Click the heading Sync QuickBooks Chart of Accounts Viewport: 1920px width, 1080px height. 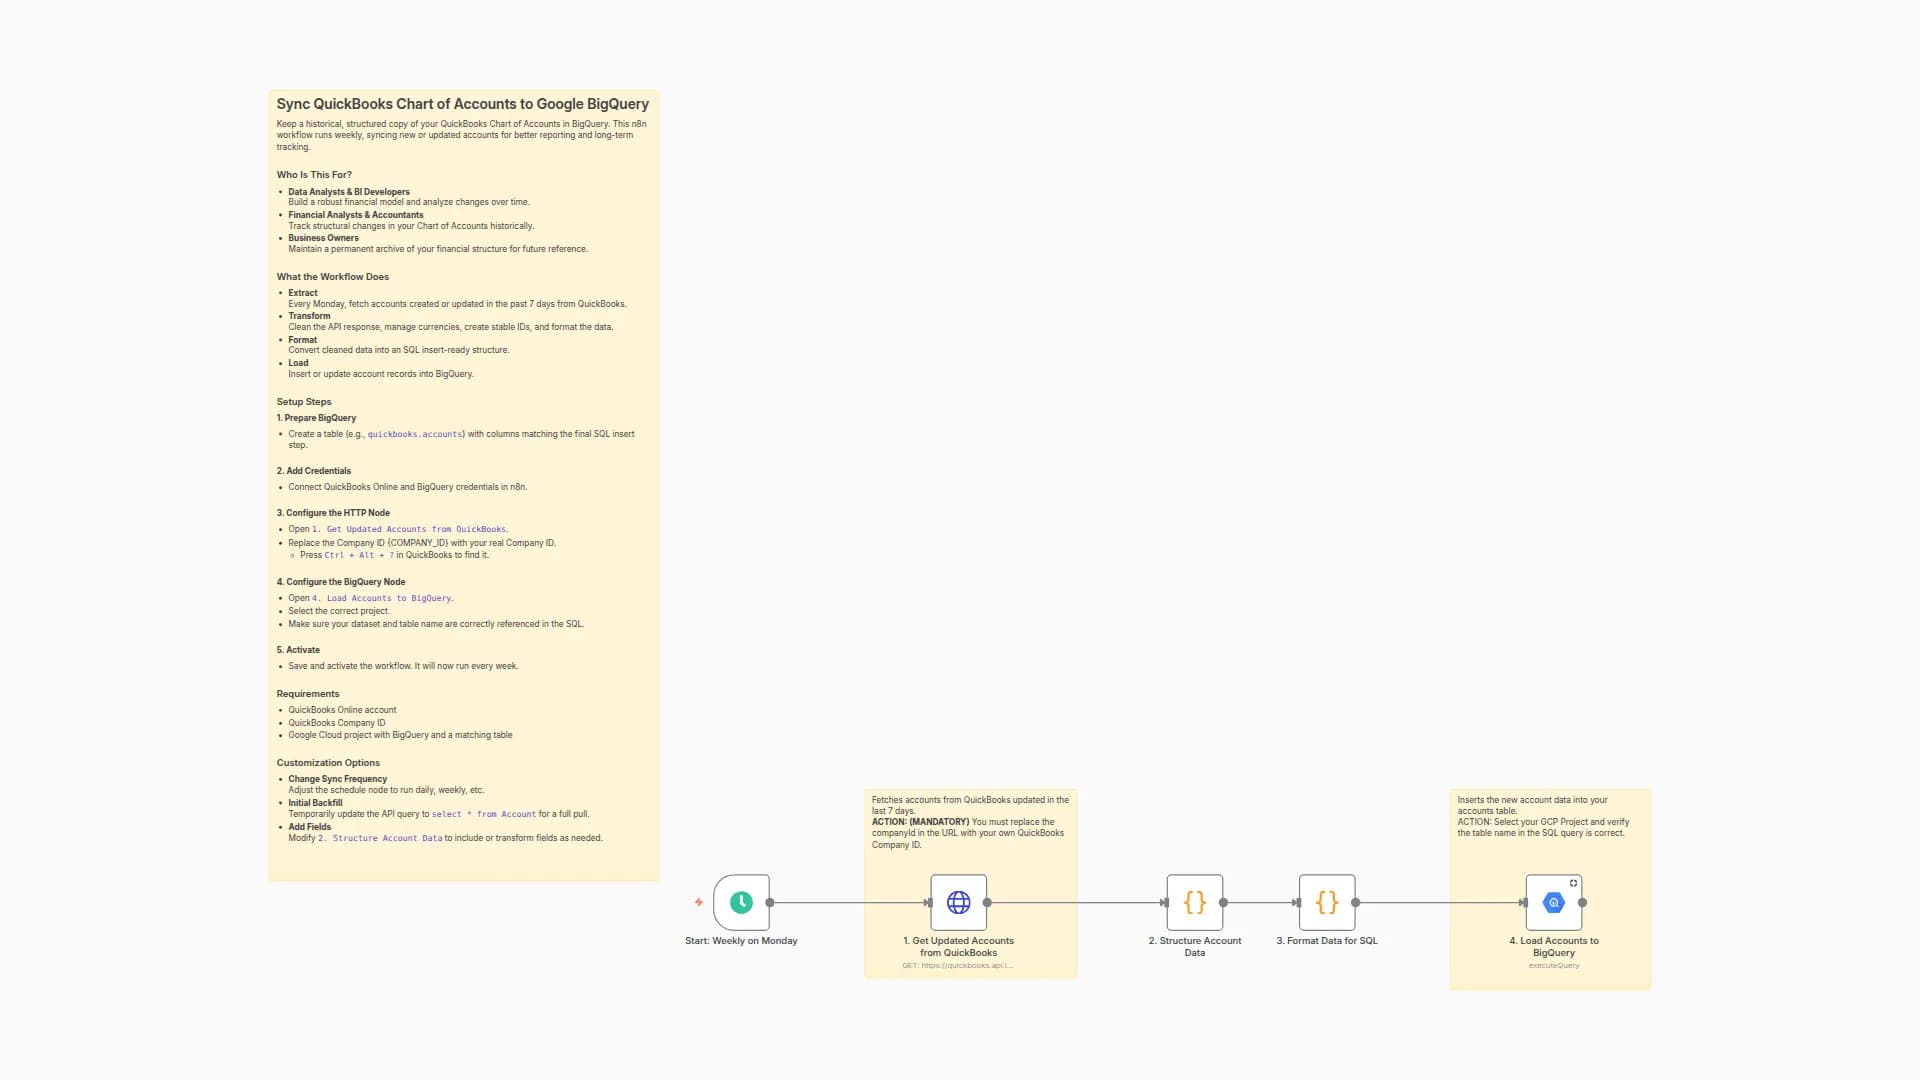tap(462, 104)
